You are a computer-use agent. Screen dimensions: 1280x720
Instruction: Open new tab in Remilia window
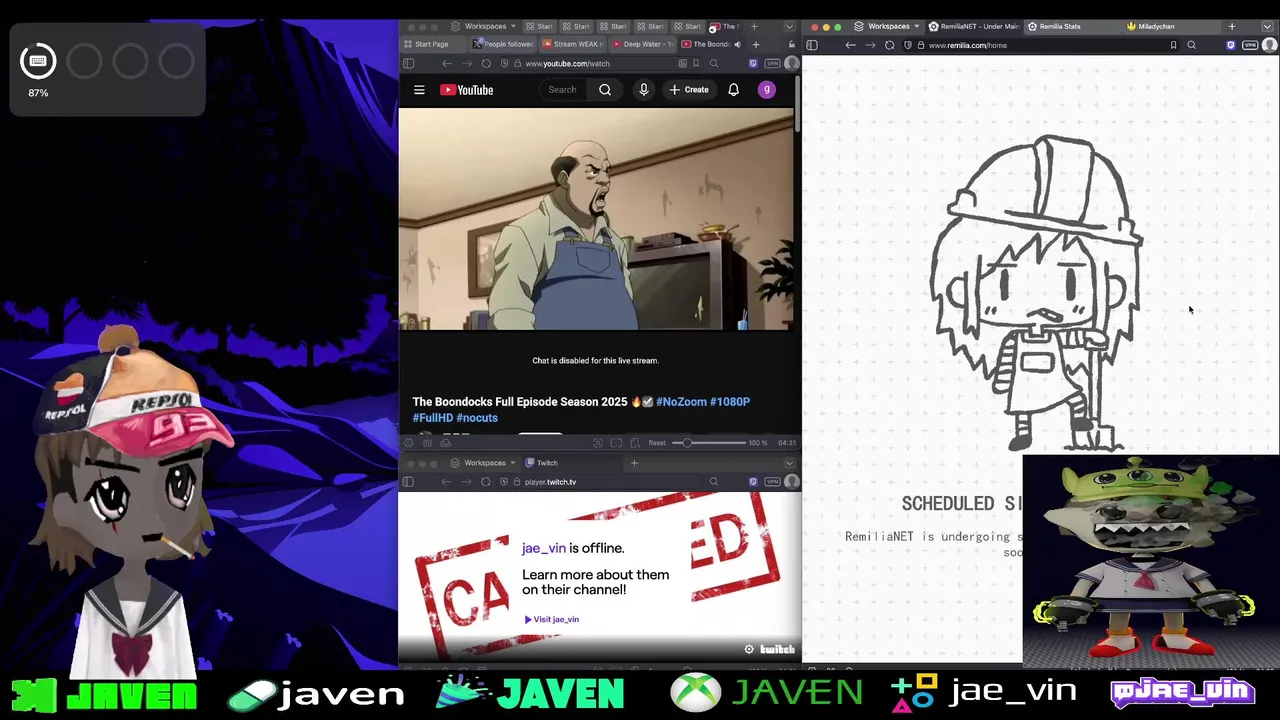[1232, 26]
